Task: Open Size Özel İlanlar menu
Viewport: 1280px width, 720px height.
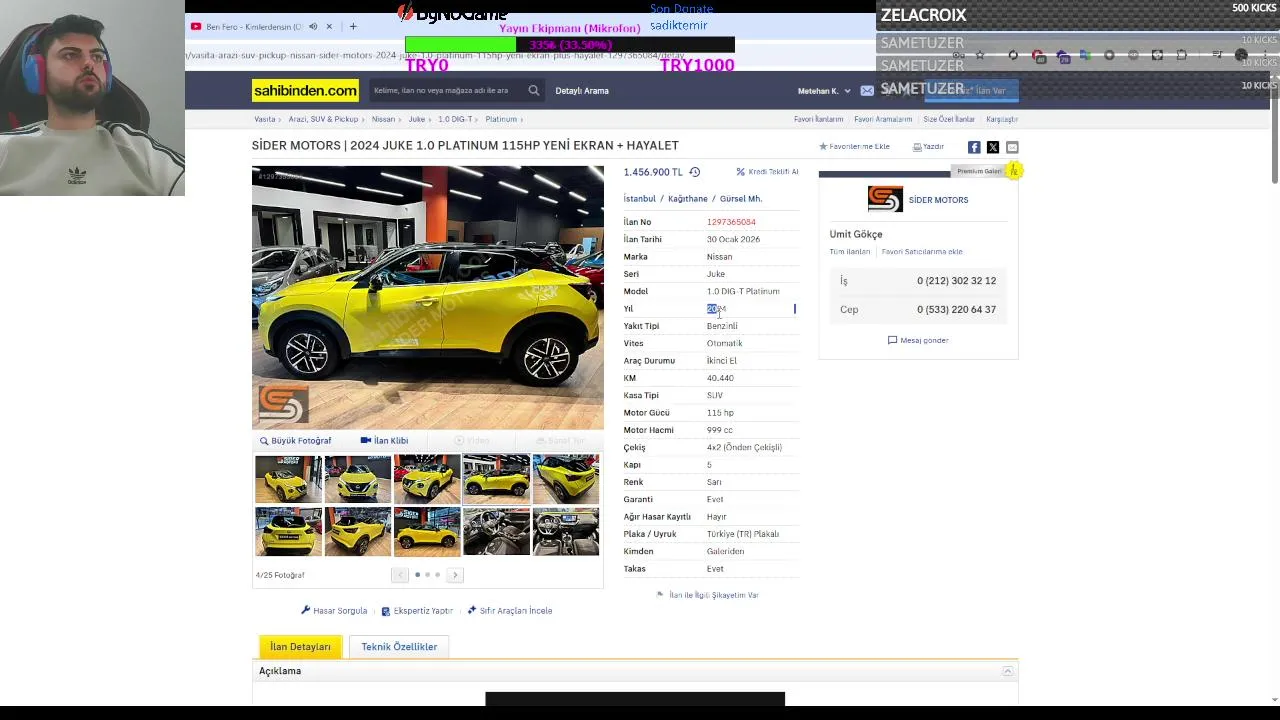Action: (949, 119)
